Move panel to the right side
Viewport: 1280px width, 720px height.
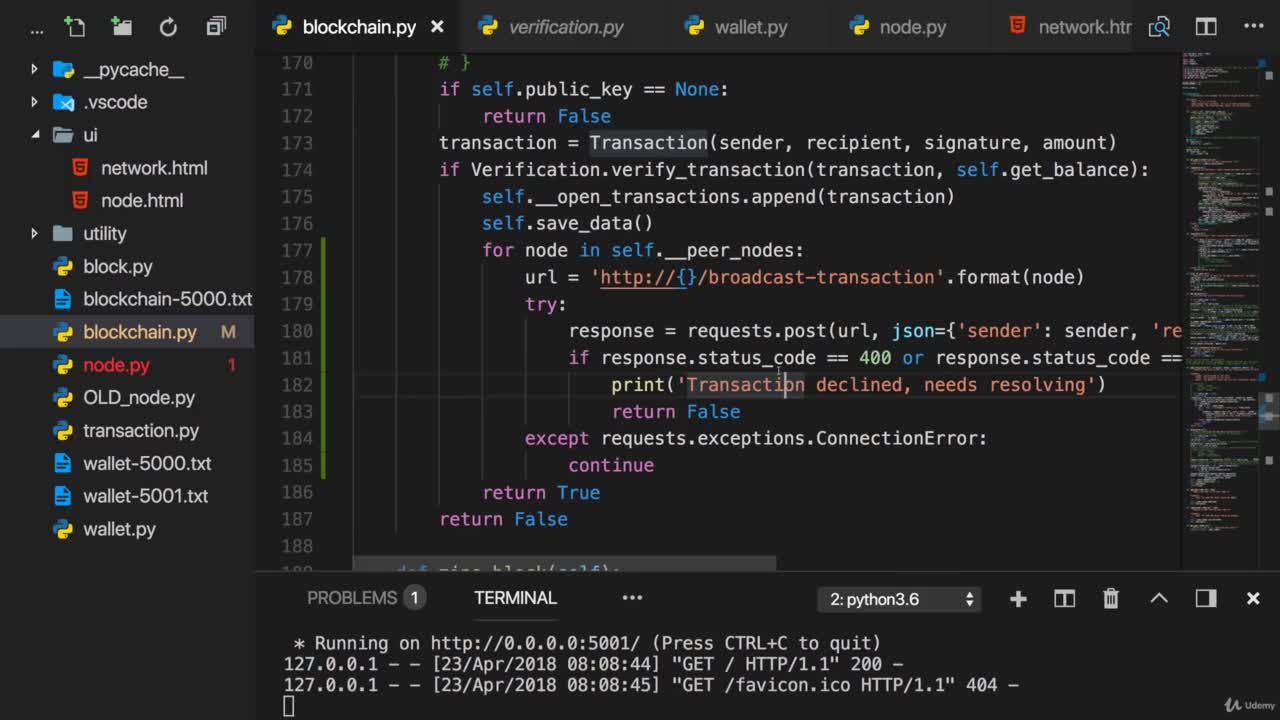coord(1206,598)
